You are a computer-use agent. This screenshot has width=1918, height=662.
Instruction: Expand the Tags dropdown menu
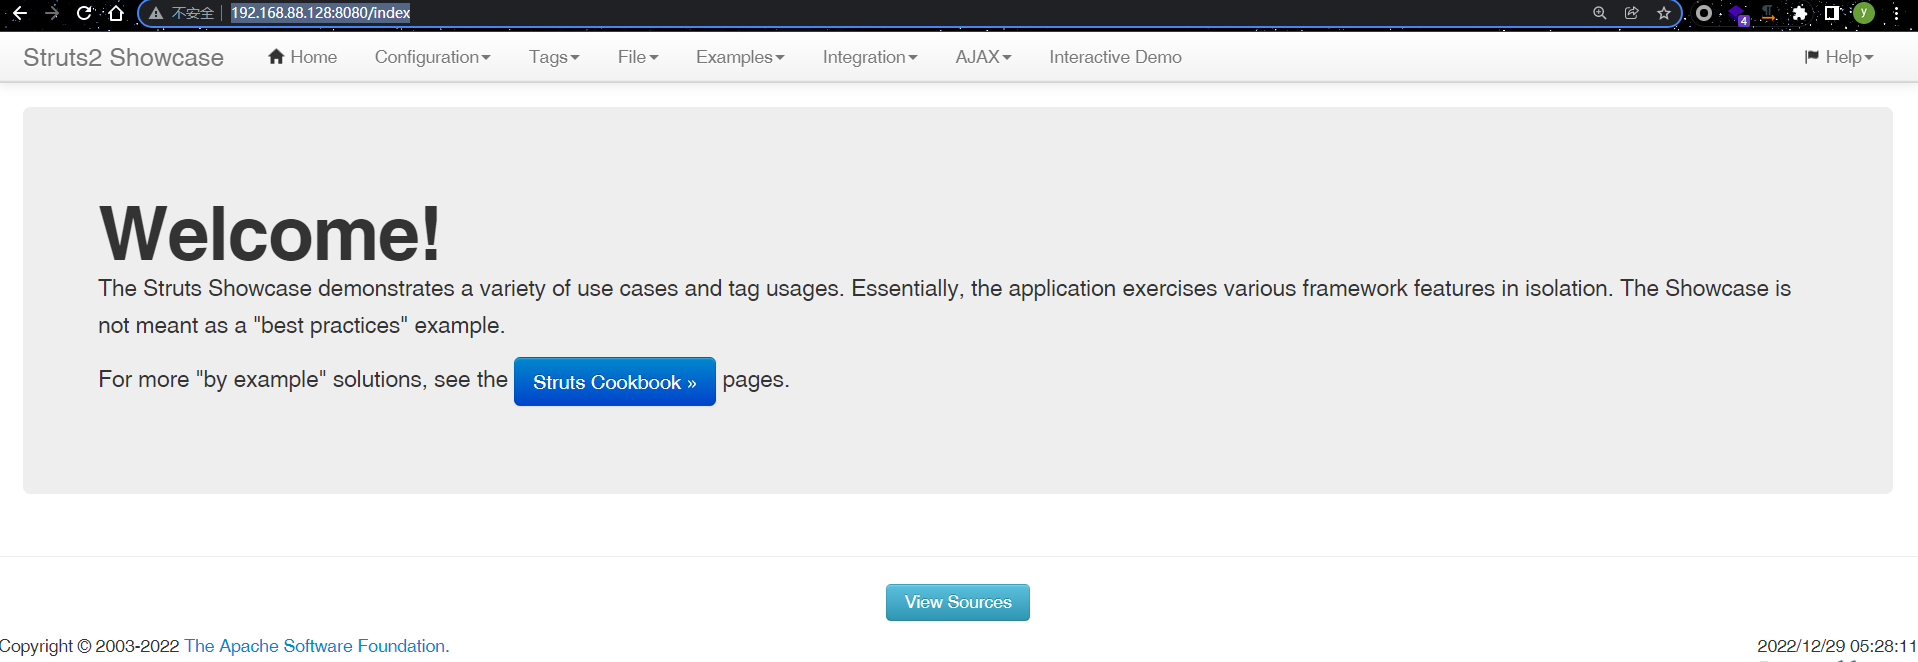554,57
